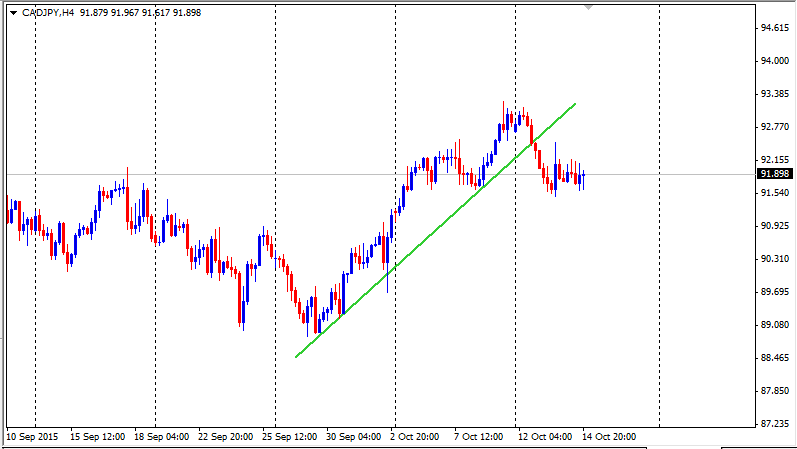Click the 94.615 price scale label
The image size is (797, 449).
point(775,28)
